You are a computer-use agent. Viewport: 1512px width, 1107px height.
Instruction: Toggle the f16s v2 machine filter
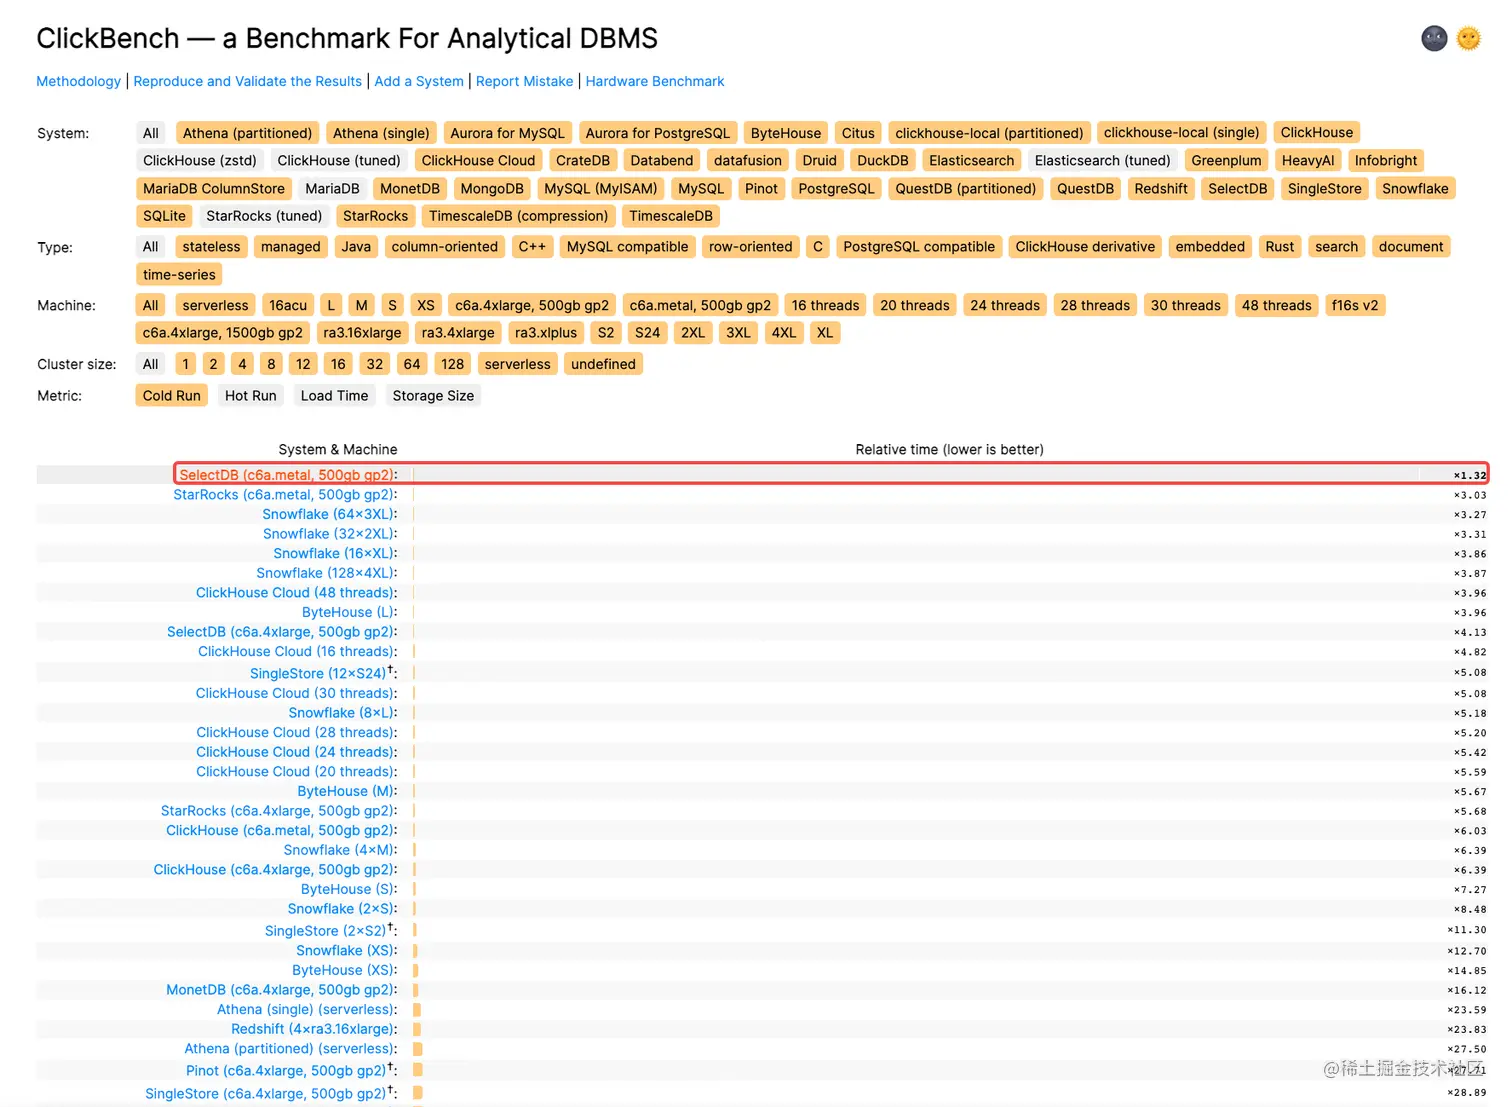(1355, 306)
